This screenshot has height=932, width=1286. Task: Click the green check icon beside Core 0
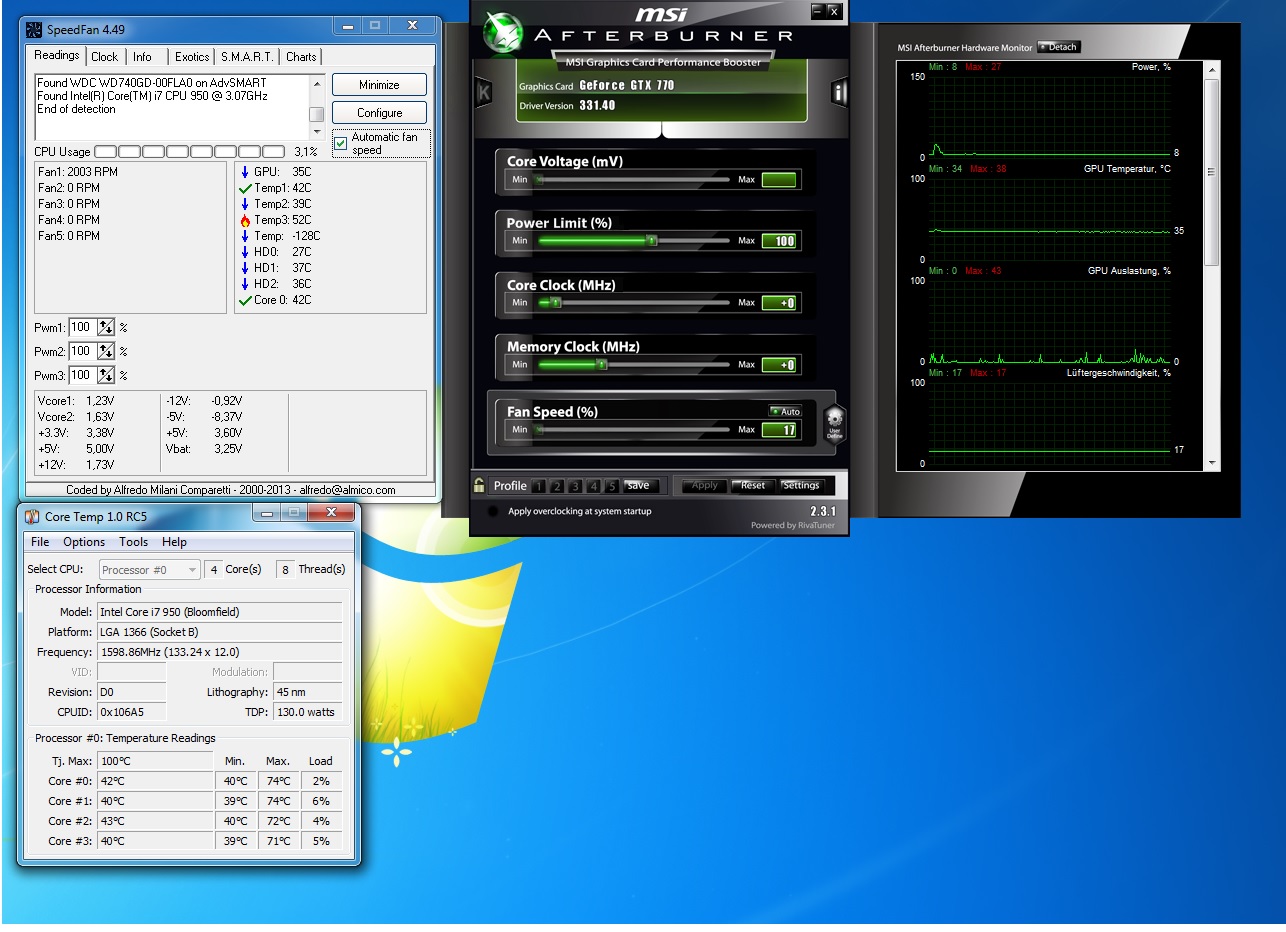245,300
